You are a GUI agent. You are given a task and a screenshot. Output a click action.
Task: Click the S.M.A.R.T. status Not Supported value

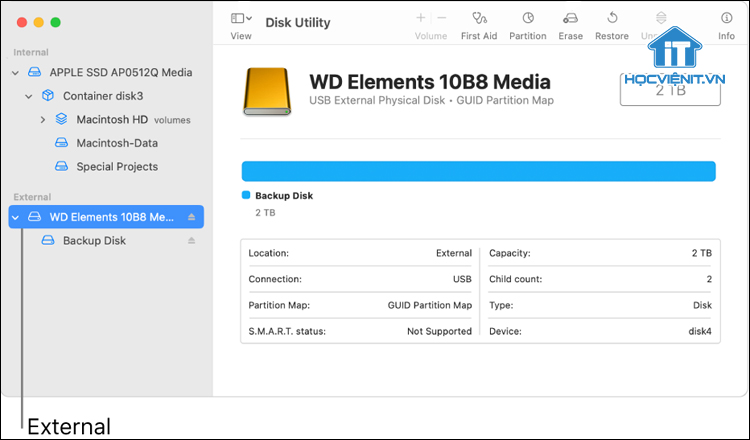[x=439, y=331]
